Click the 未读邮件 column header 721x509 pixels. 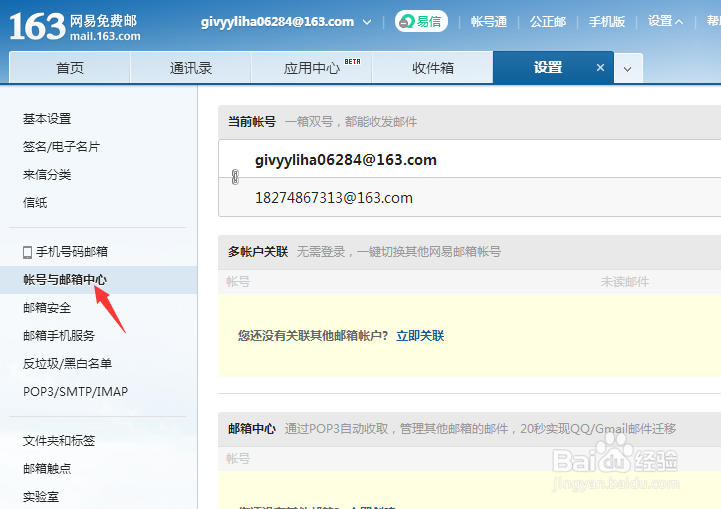[x=624, y=282]
